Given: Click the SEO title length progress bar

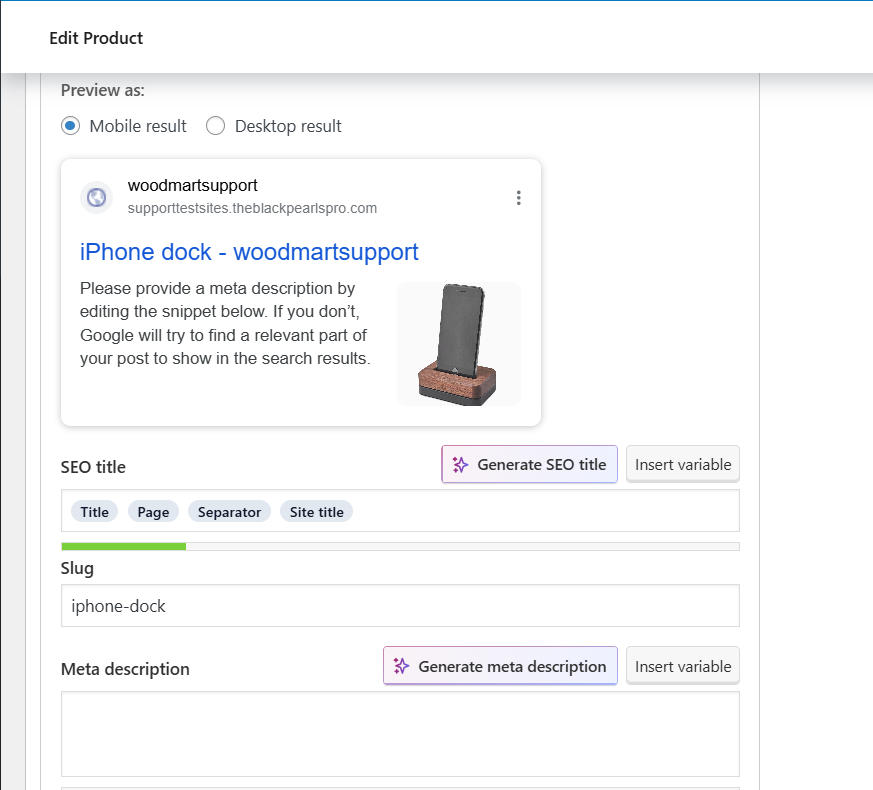Looking at the screenshot, I should tap(400, 547).
